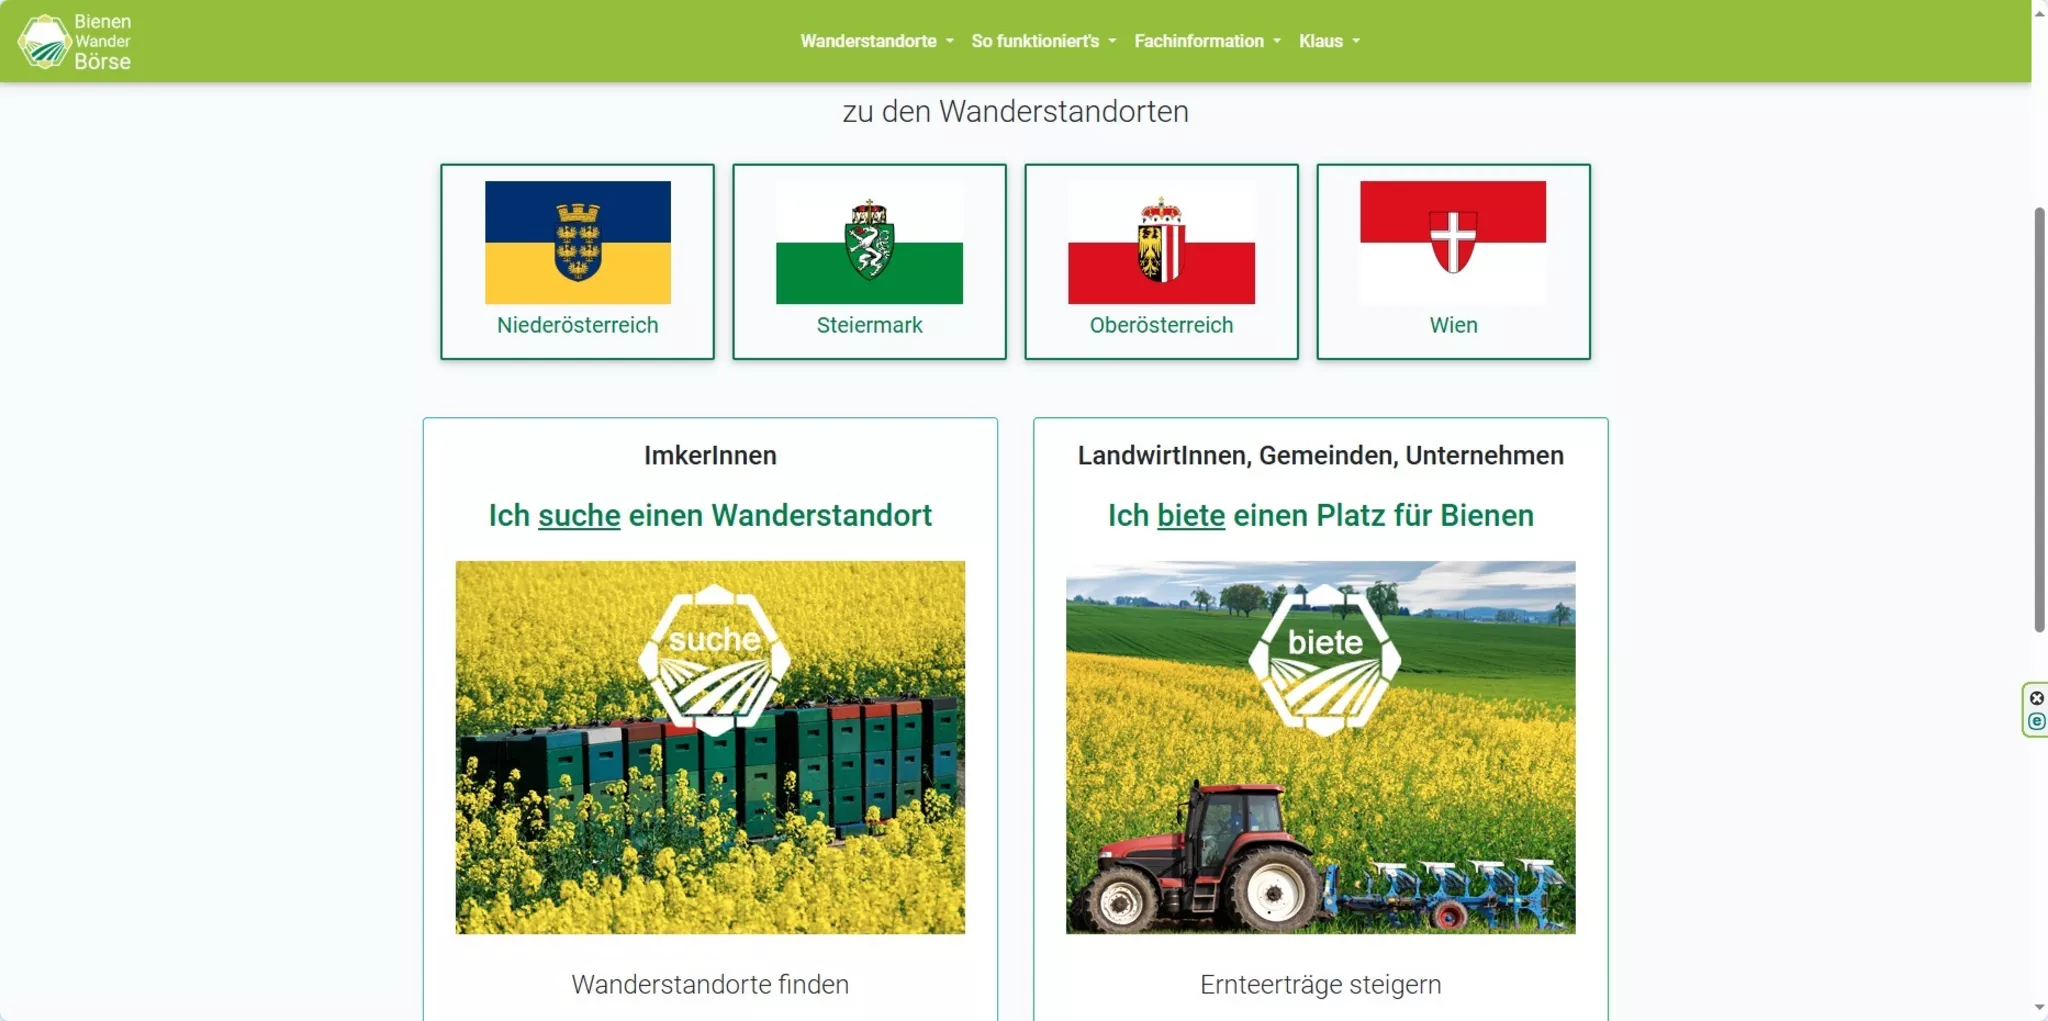This screenshot has height=1021, width=2048.
Task: Close the side widget with X icon
Action: pos(2037,698)
